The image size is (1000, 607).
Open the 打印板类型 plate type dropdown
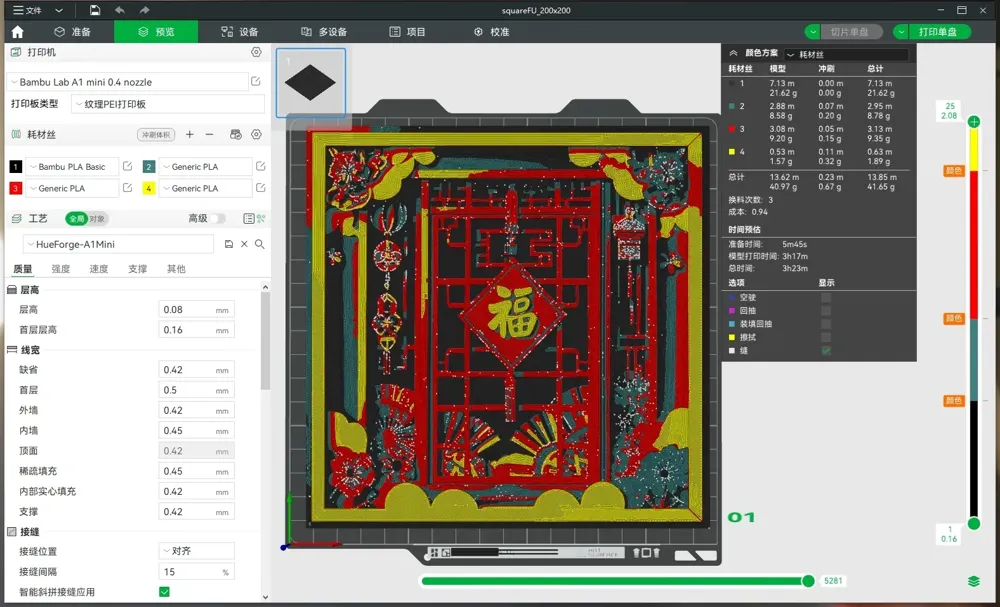168,104
